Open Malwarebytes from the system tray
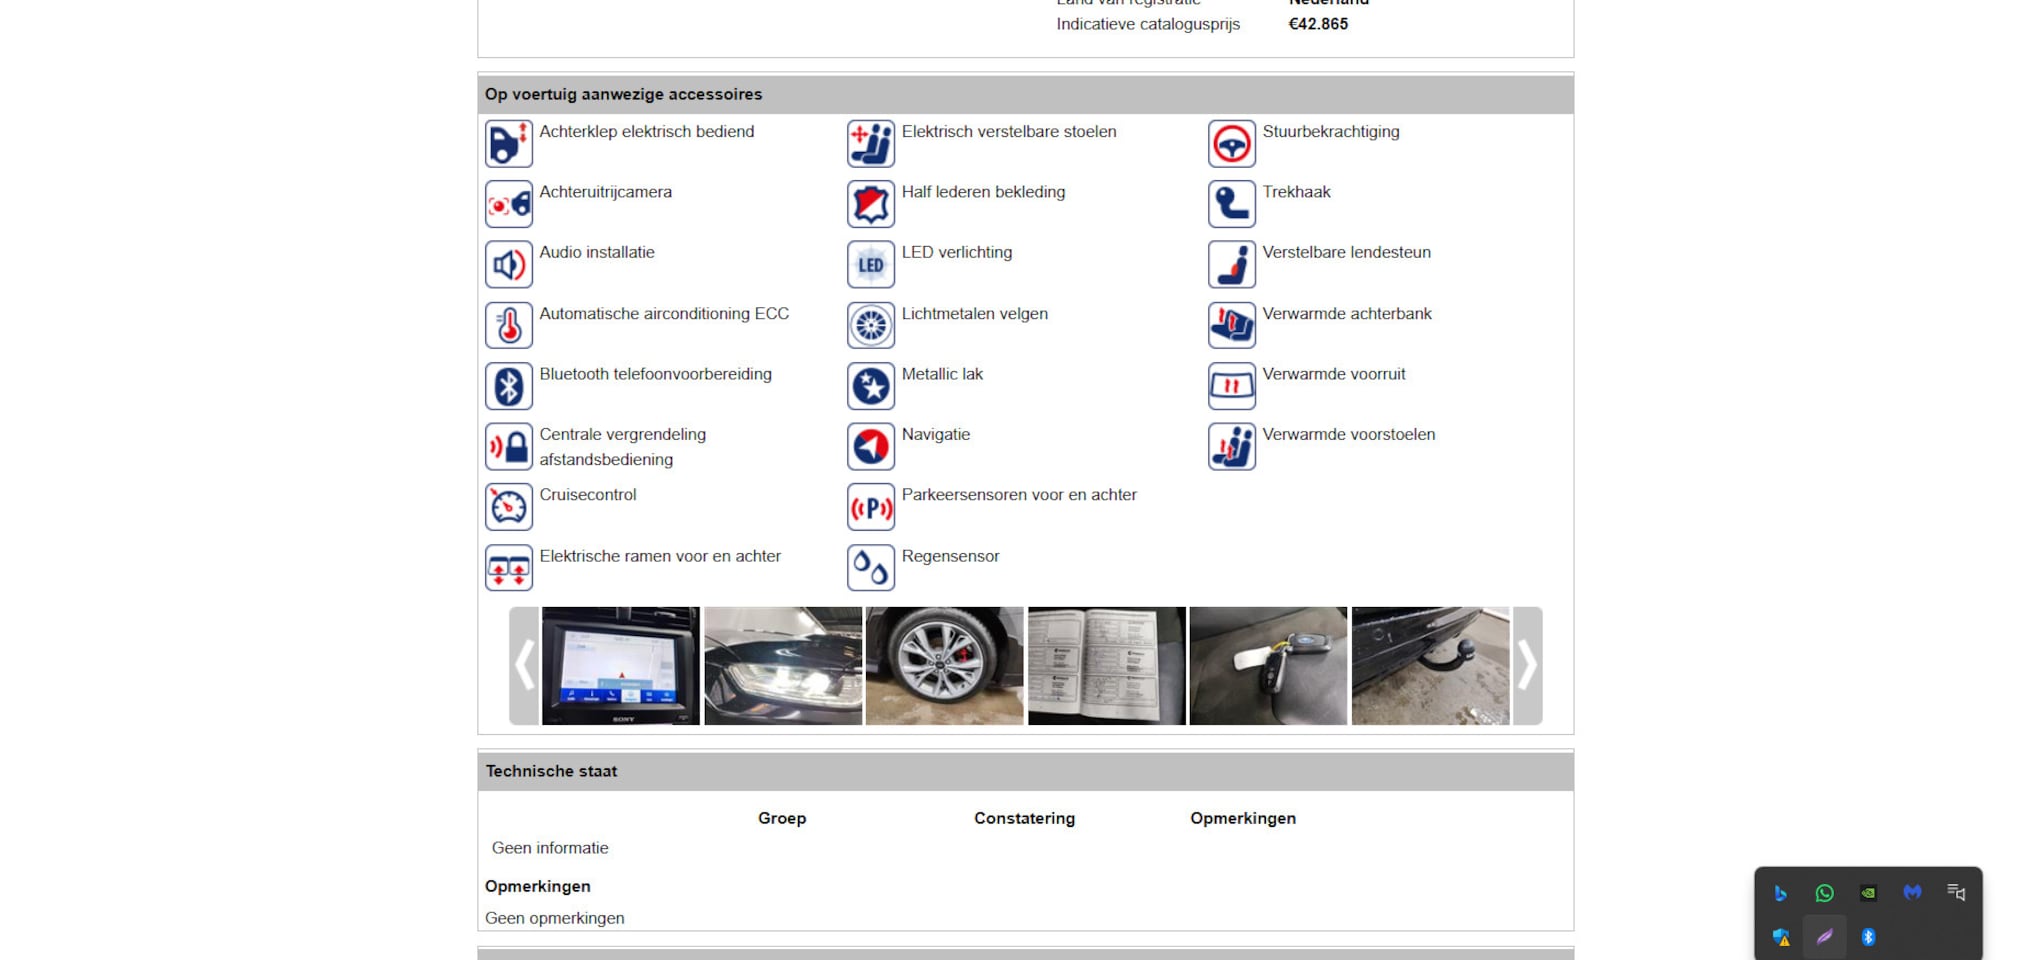 pyautogui.click(x=1912, y=893)
